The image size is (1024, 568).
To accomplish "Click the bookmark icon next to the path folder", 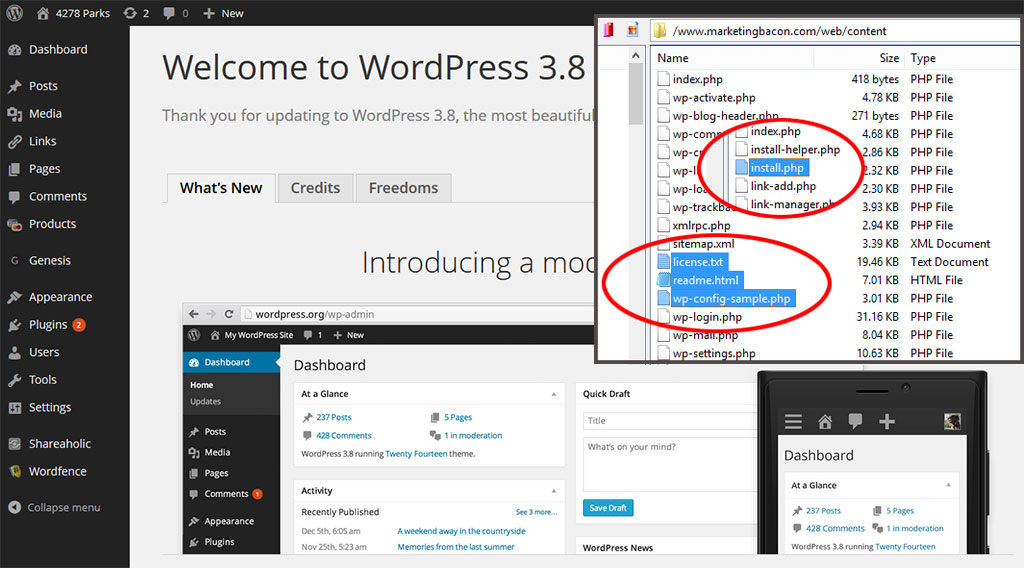I will coord(632,30).
